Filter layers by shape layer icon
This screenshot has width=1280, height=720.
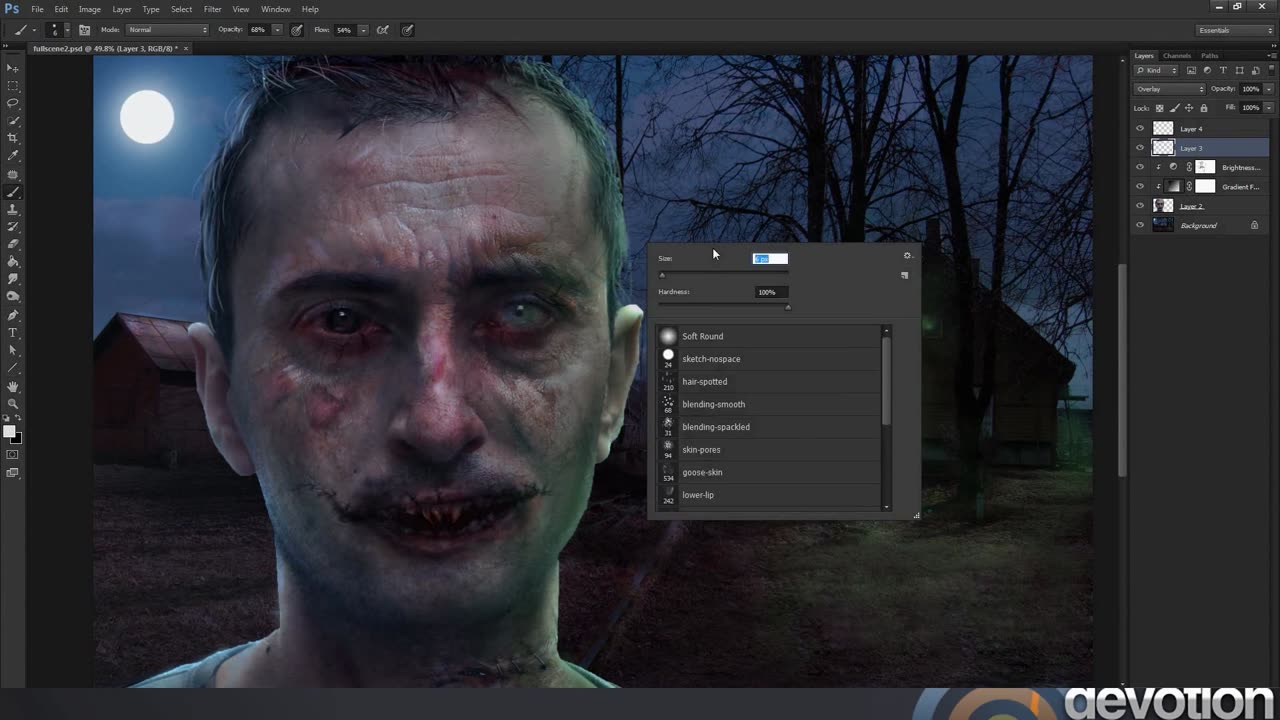[1240, 71]
